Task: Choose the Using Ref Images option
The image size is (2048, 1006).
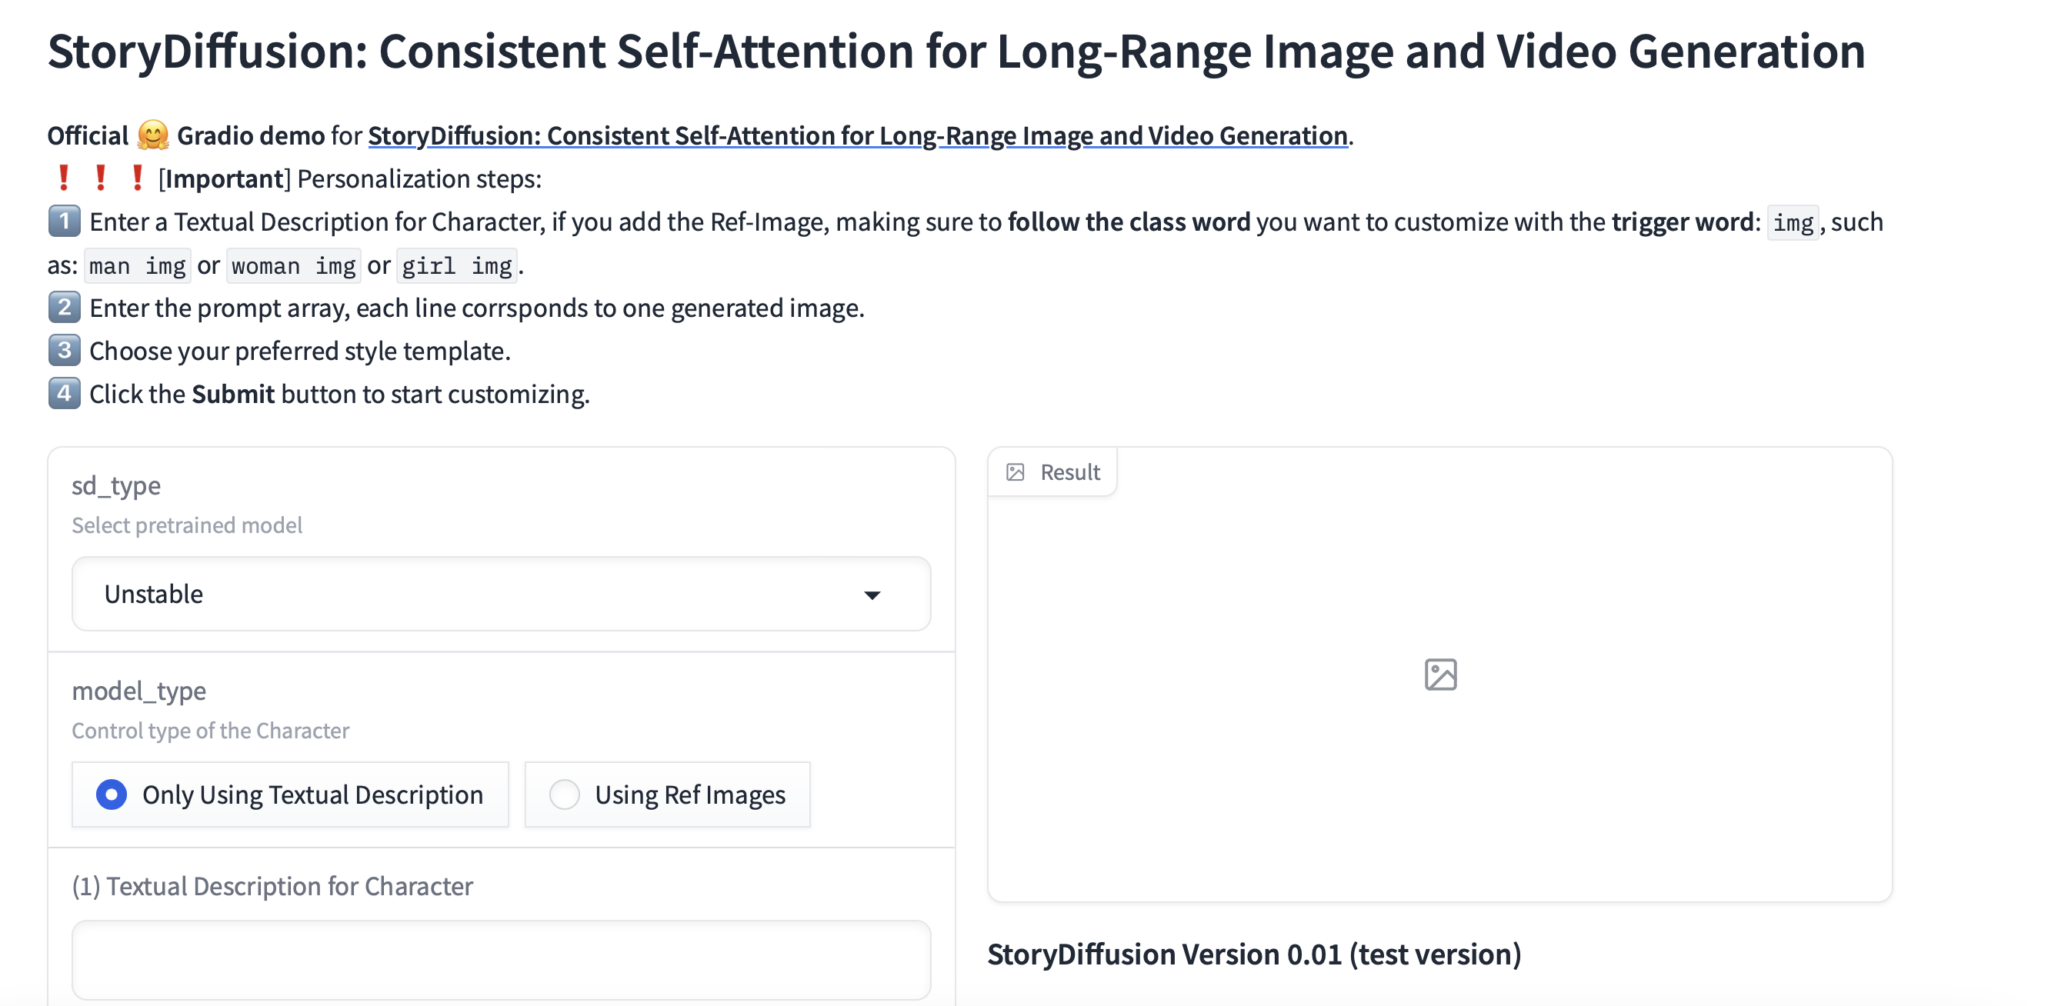Action: [565, 795]
